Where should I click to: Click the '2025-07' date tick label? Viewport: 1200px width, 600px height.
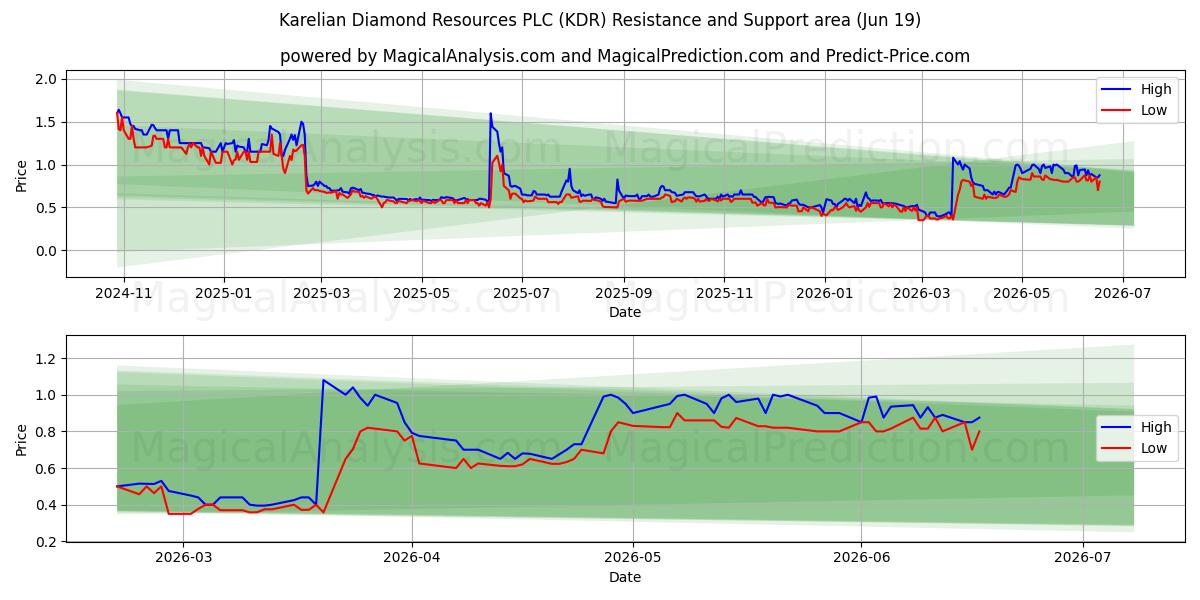click(x=521, y=295)
